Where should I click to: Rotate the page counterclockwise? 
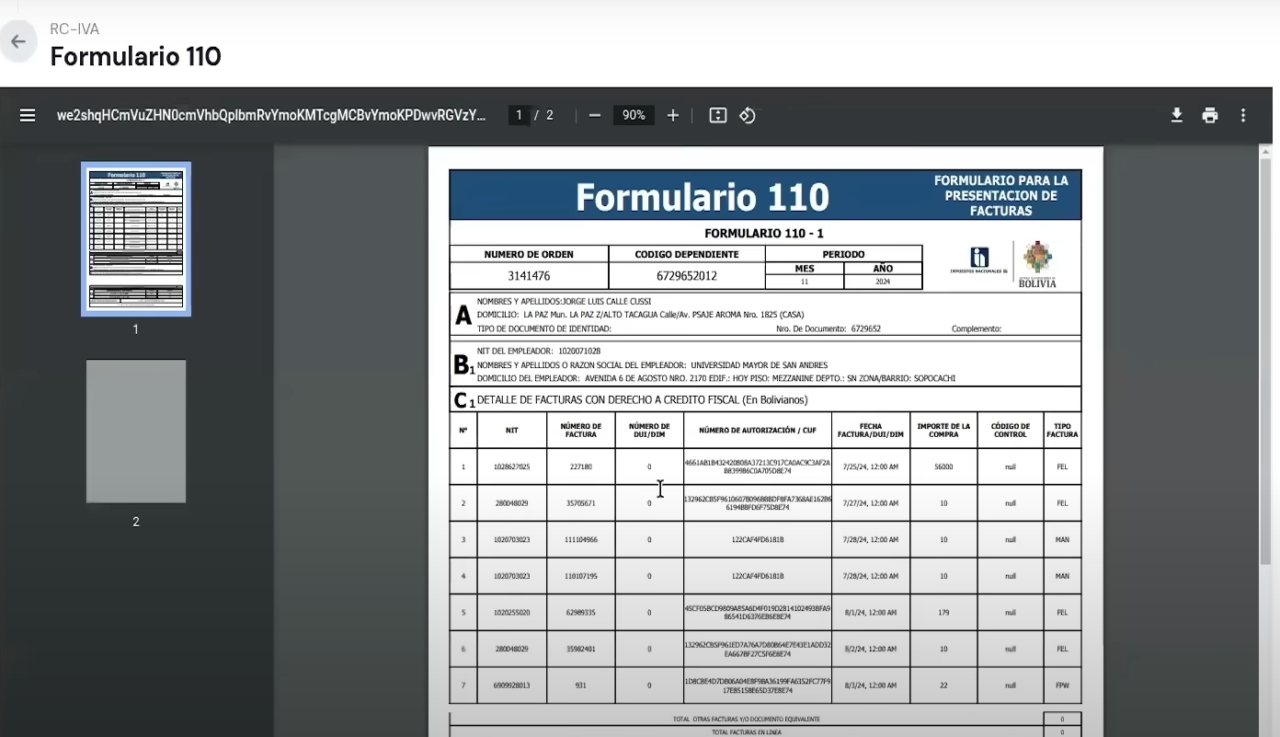[x=747, y=115]
